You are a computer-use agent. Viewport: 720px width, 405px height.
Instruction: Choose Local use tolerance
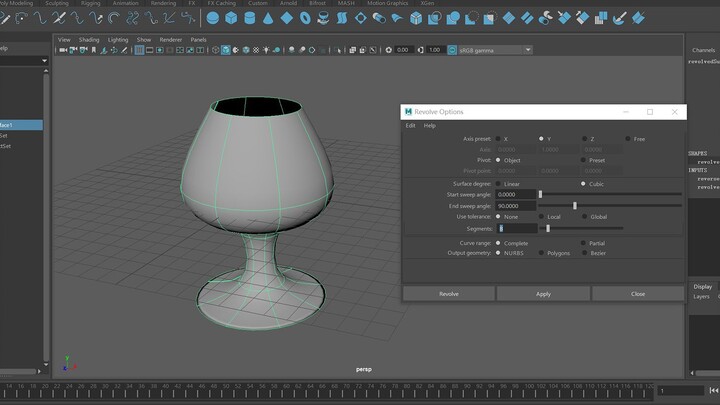click(541, 216)
